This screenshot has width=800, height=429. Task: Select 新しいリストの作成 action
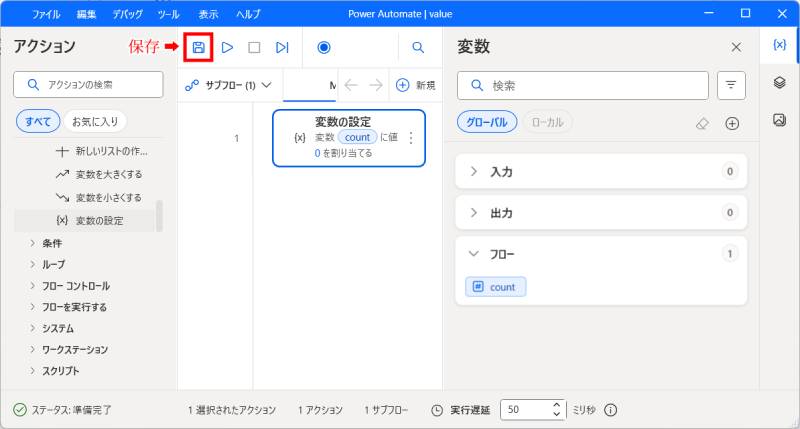pos(102,151)
